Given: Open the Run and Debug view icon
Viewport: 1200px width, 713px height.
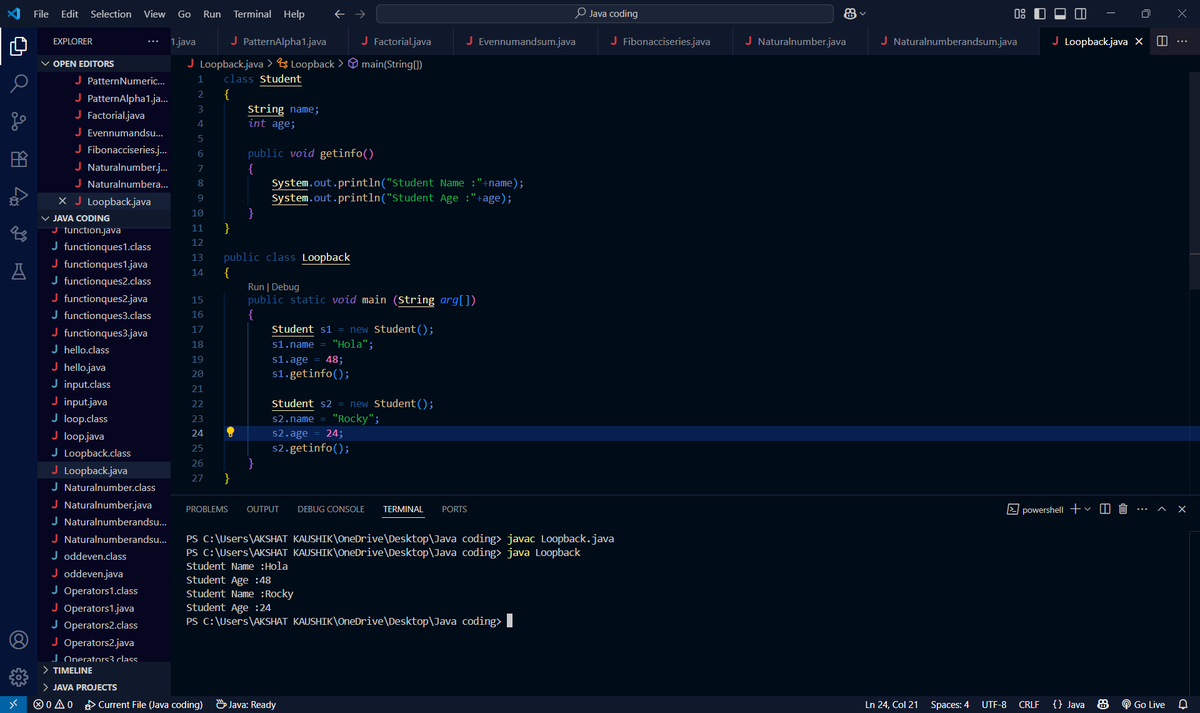Looking at the screenshot, I should click(x=18, y=196).
